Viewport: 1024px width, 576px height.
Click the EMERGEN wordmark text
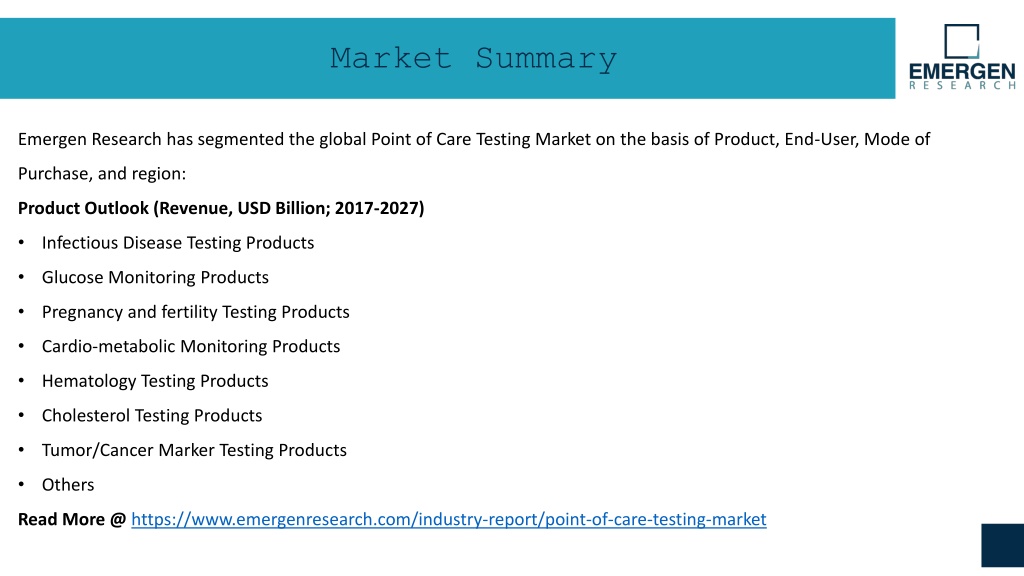coord(962,72)
